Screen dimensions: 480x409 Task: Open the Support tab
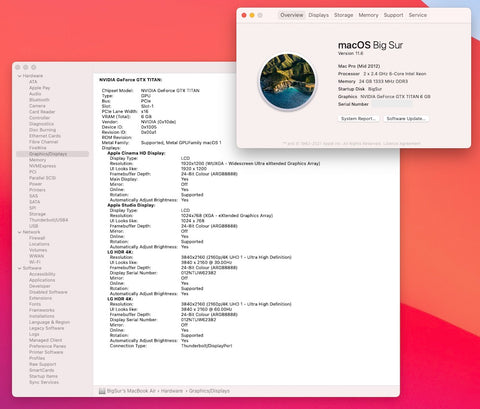[x=393, y=15]
